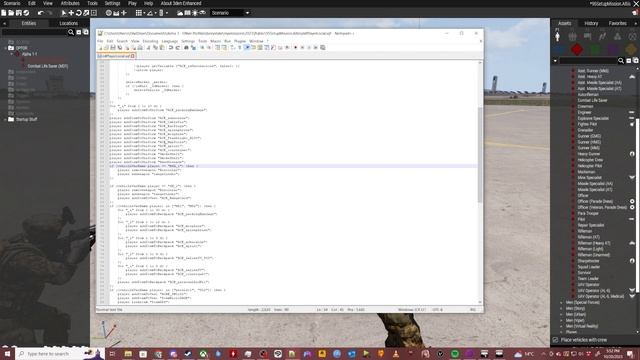Open the asset search mode dropdown arrow

555,61
